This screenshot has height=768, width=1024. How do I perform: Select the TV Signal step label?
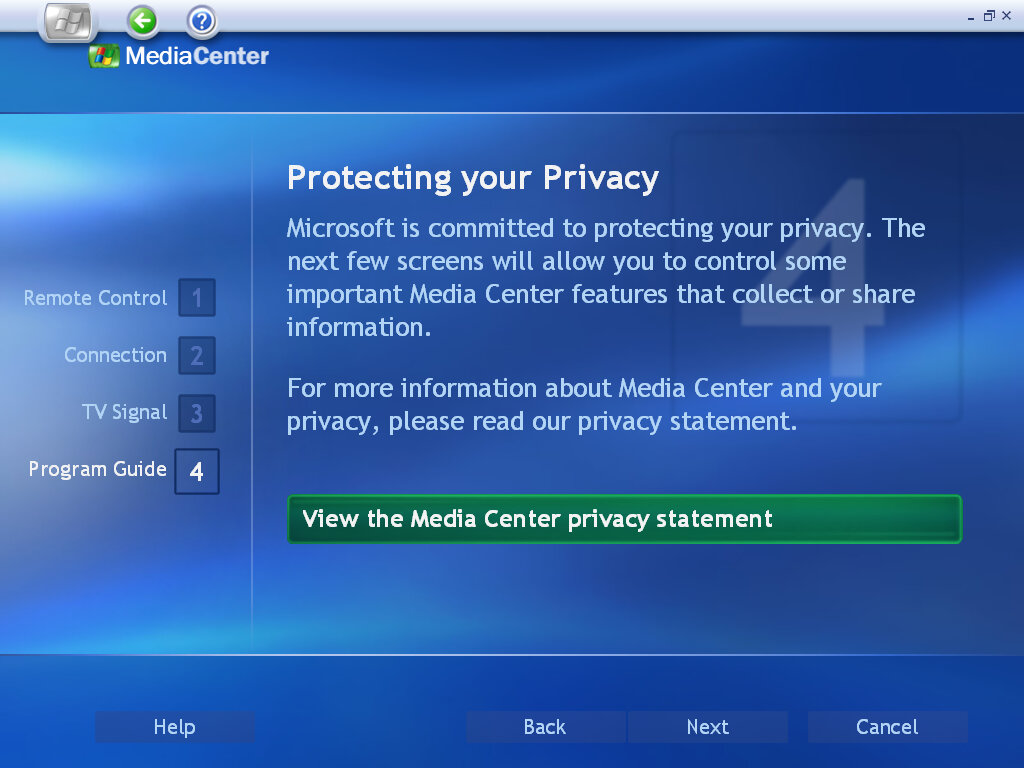[124, 412]
